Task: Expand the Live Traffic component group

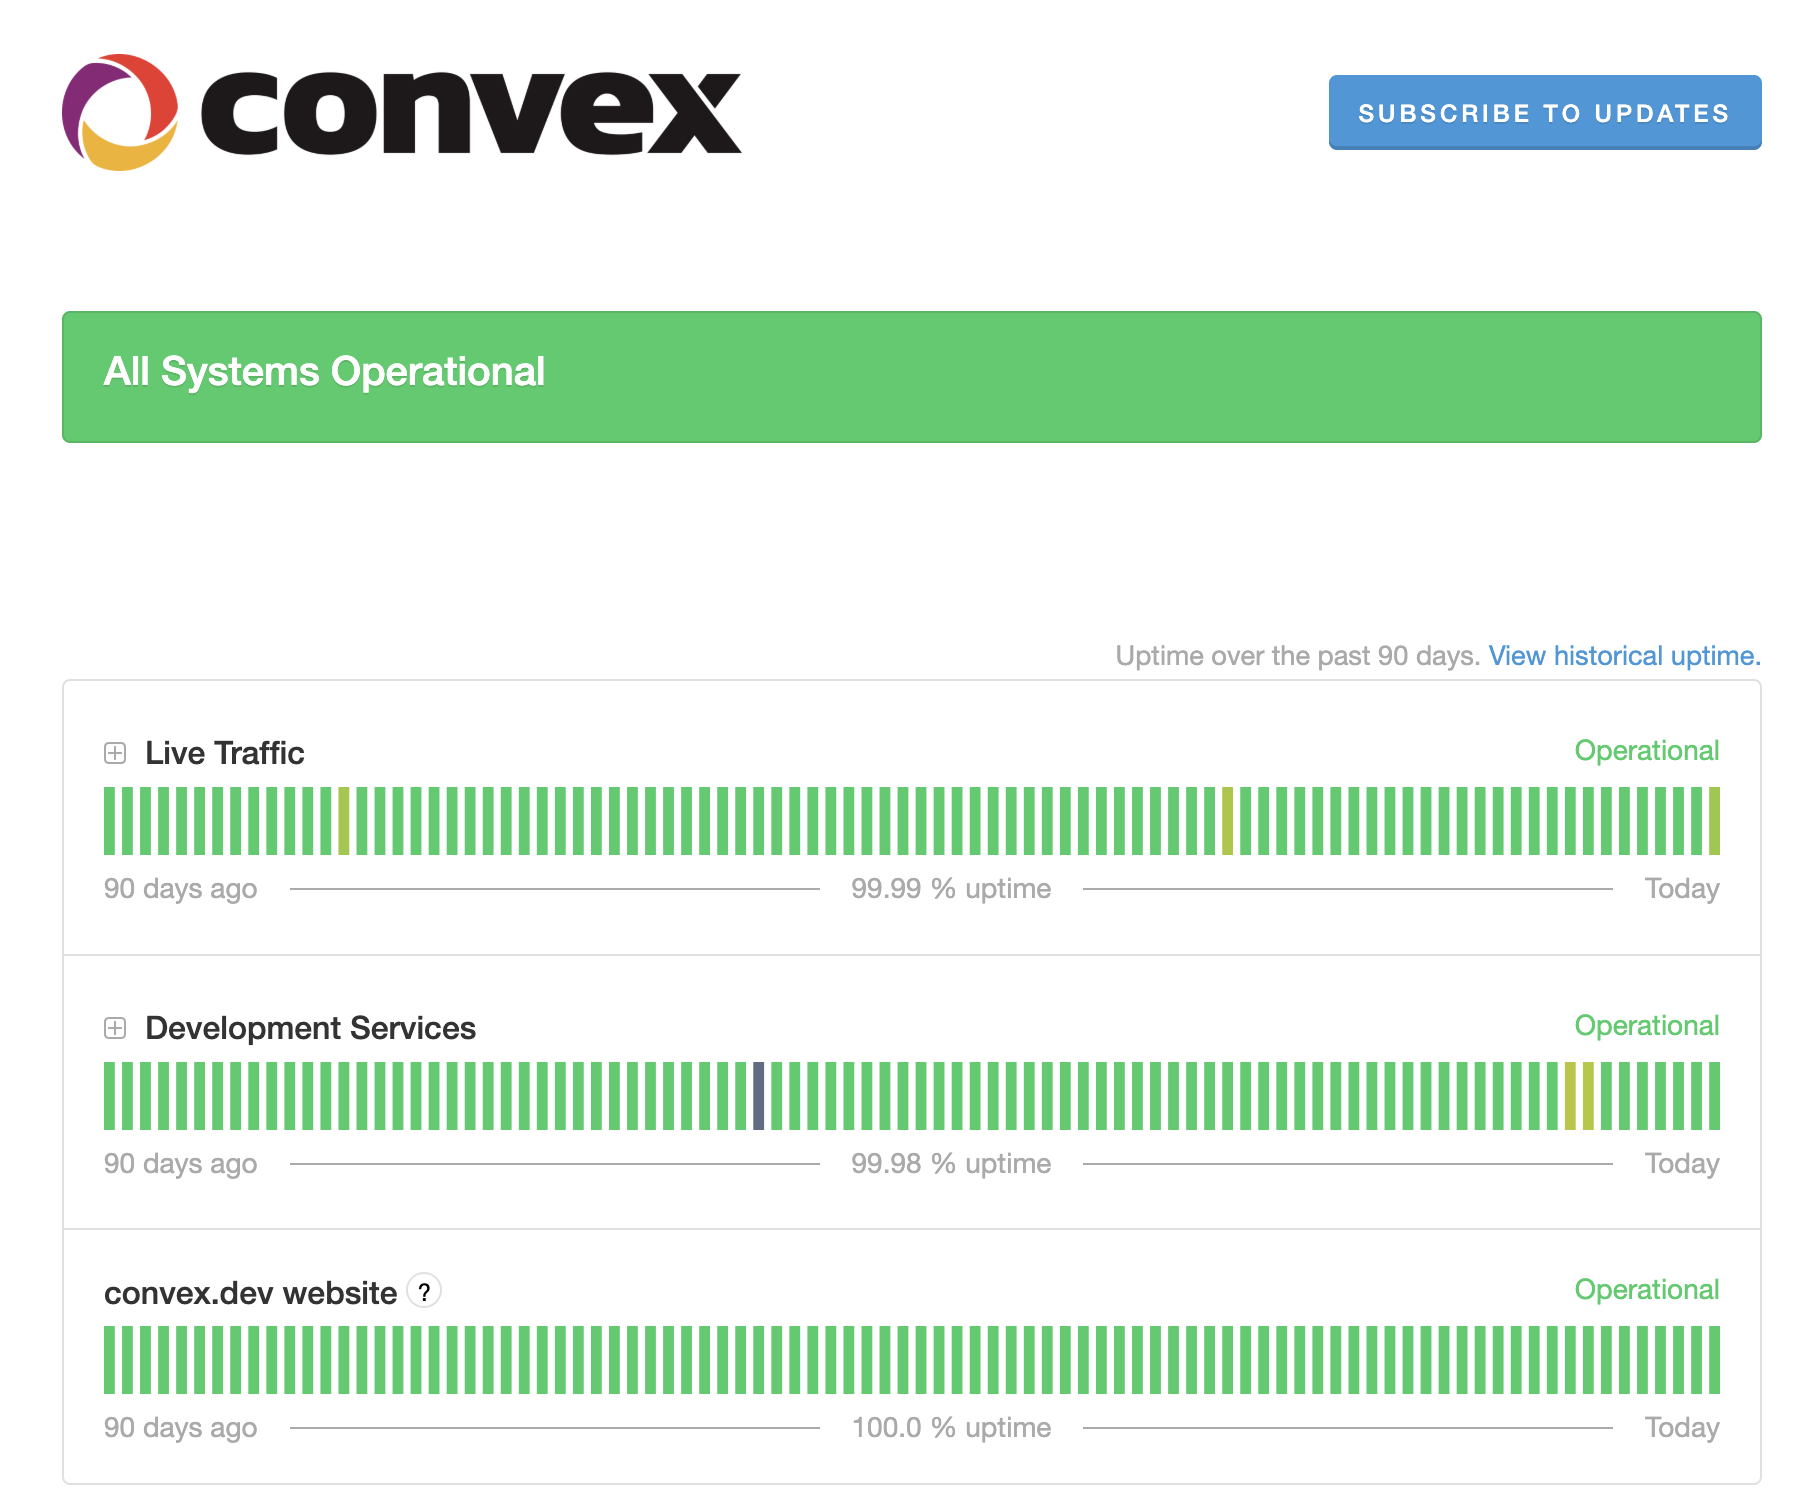Action: pyautogui.click(x=115, y=753)
